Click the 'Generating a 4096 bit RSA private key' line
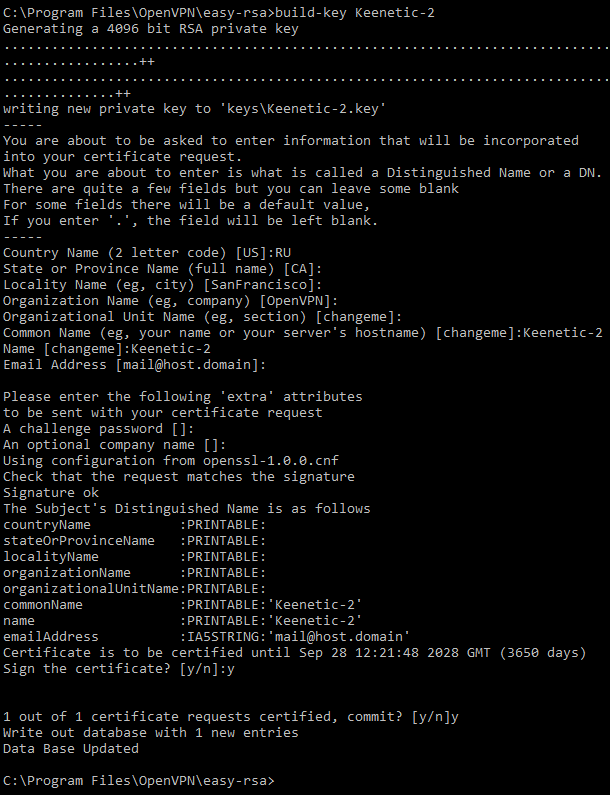 point(151,28)
